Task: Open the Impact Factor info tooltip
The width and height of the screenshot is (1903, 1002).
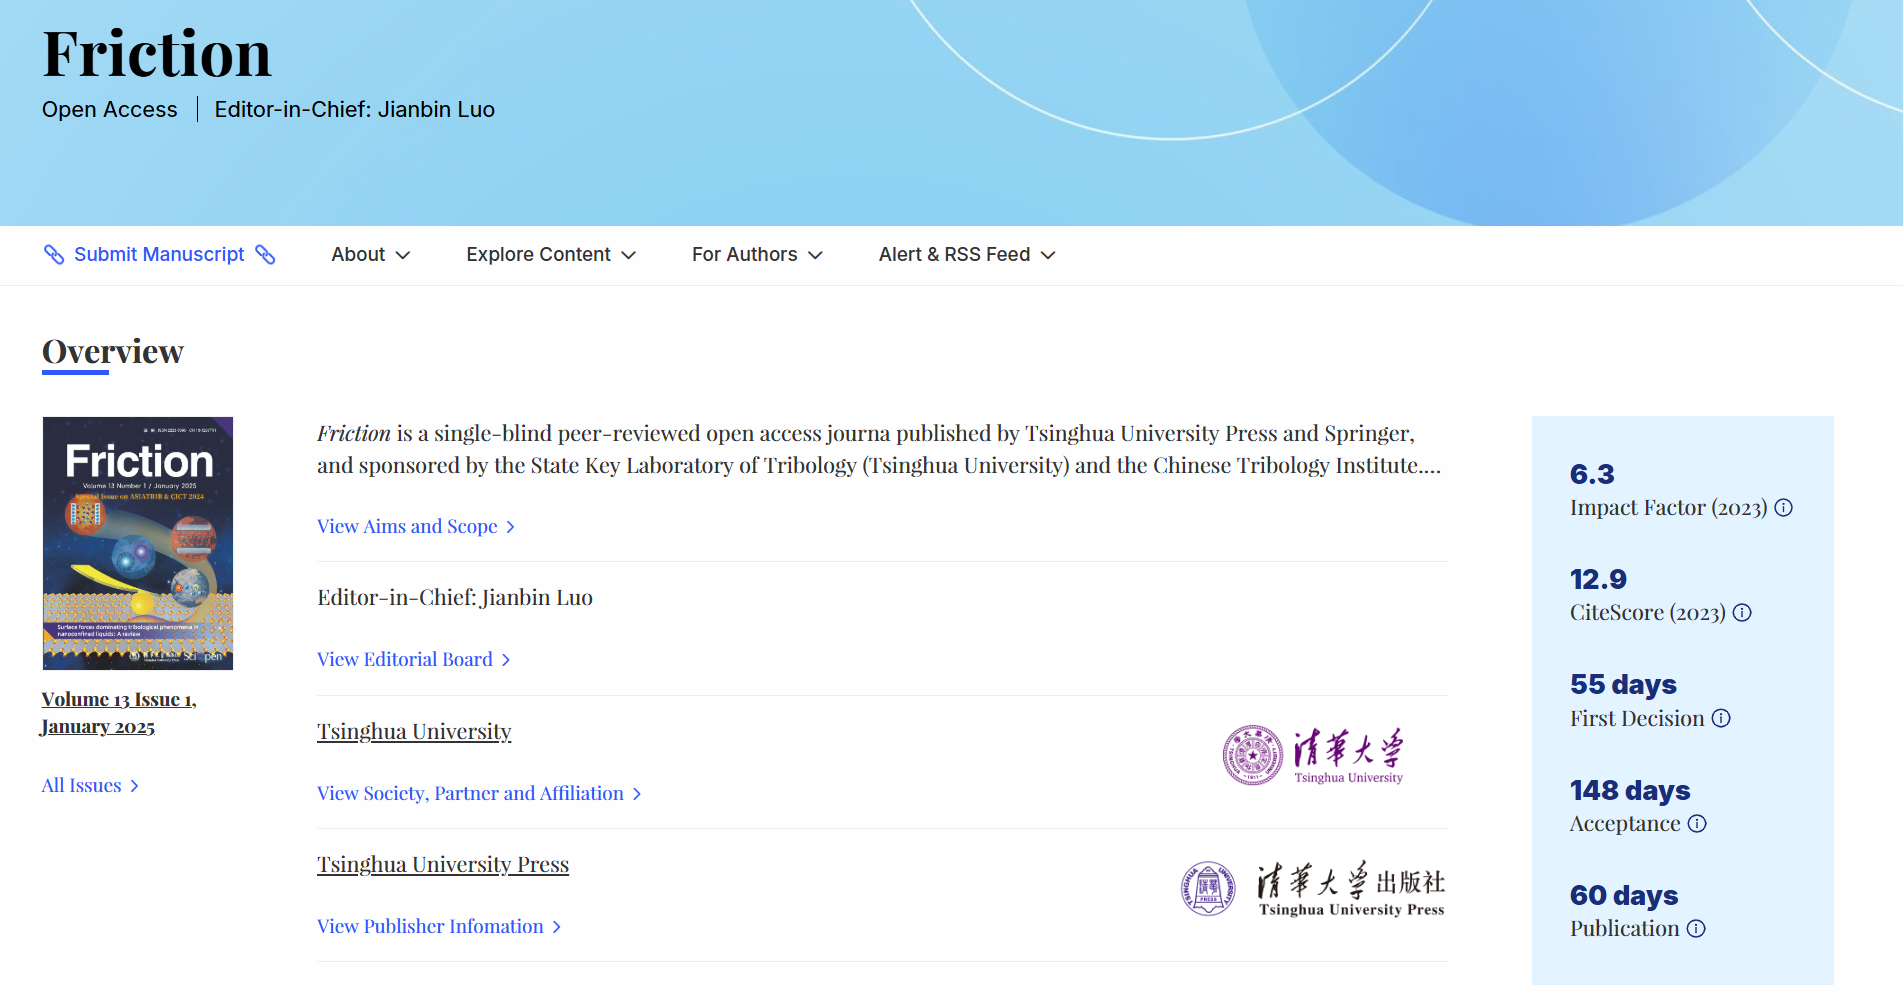Action: 1784,508
